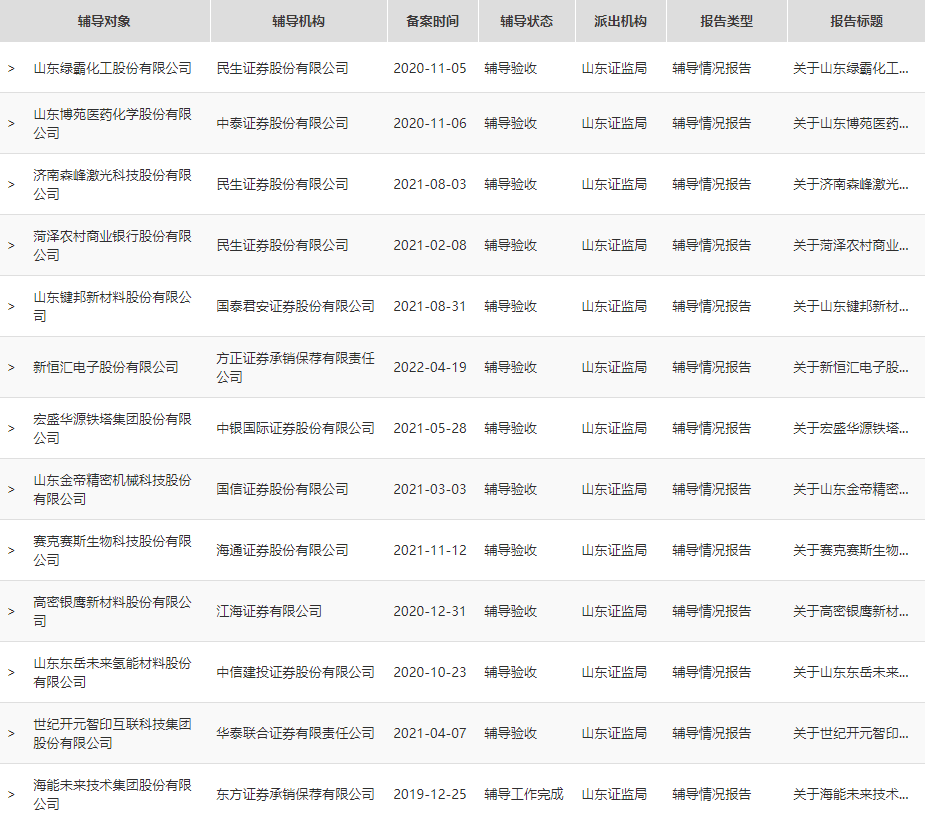Click the 报告标题 column header

click(857, 21)
